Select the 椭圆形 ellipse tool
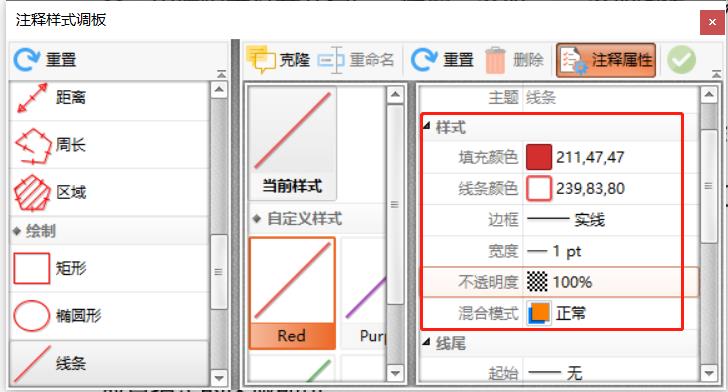Viewport: 728px width, 392px height. click(110, 316)
